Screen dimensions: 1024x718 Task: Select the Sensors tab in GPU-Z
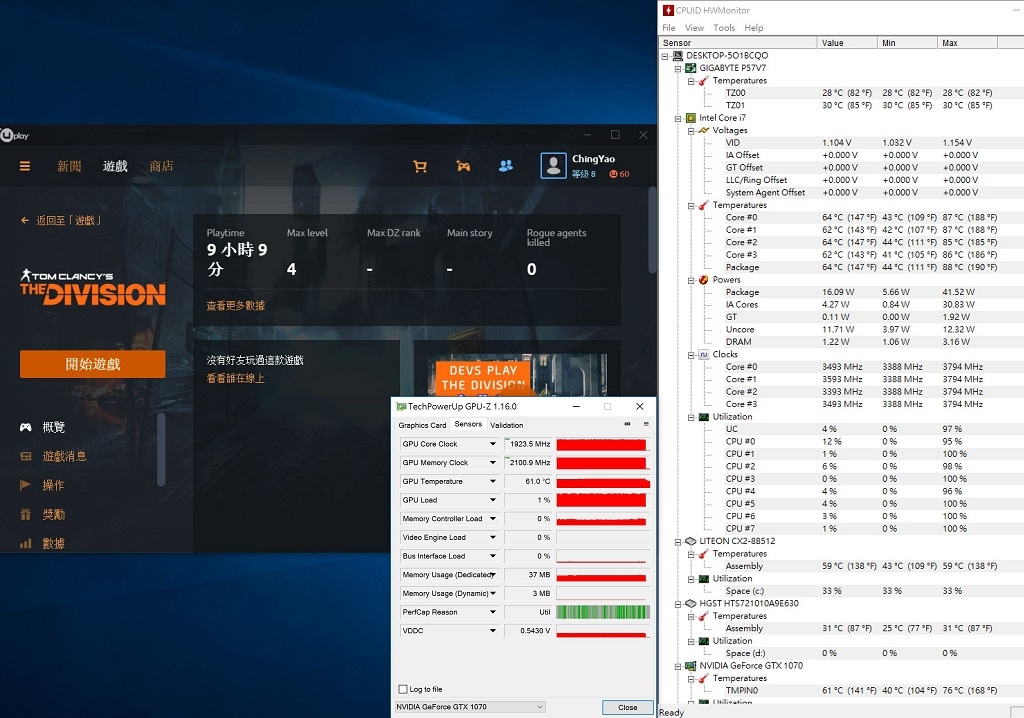pos(468,425)
